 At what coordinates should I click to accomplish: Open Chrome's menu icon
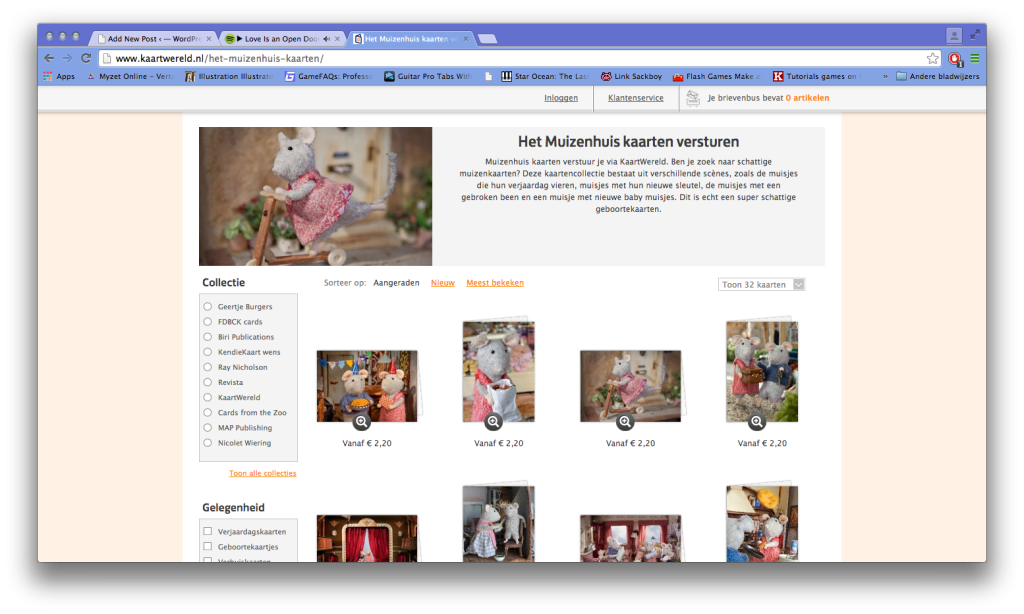point(977,58)
